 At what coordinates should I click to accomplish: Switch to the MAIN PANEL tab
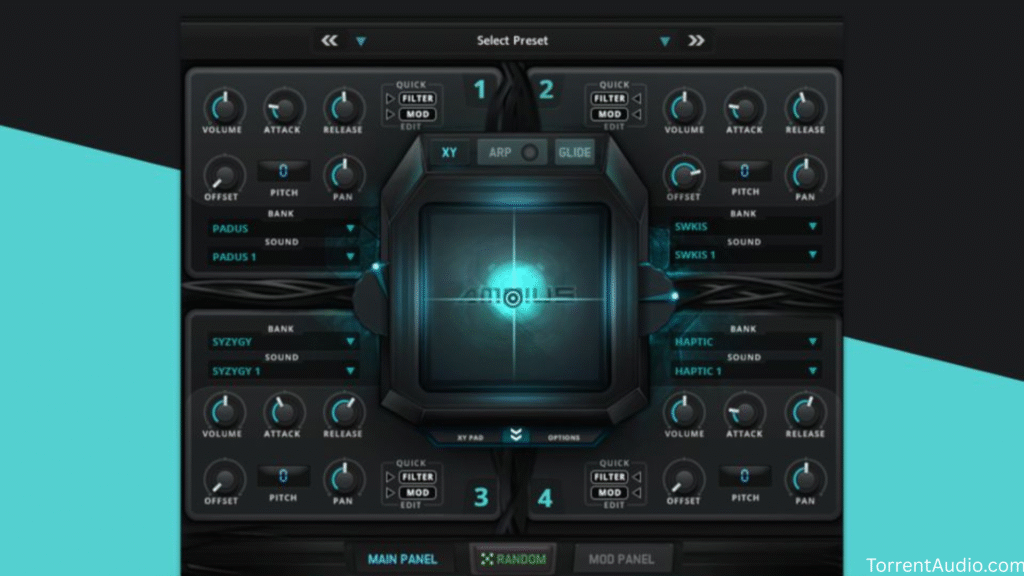click(402, 559)
